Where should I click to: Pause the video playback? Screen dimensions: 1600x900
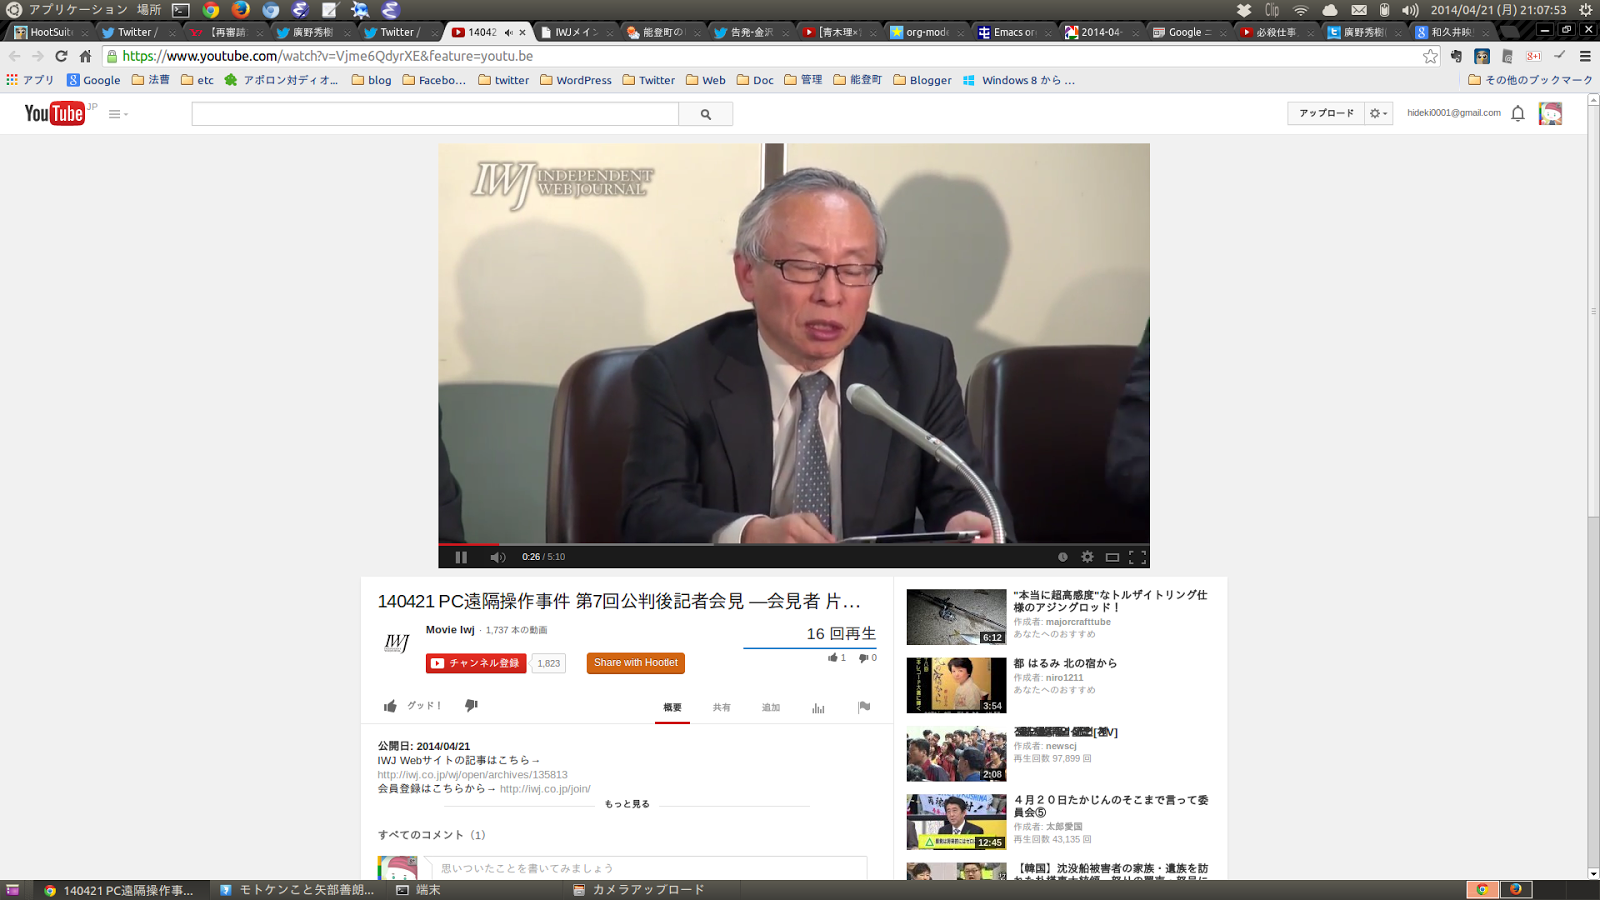[461, 557]
